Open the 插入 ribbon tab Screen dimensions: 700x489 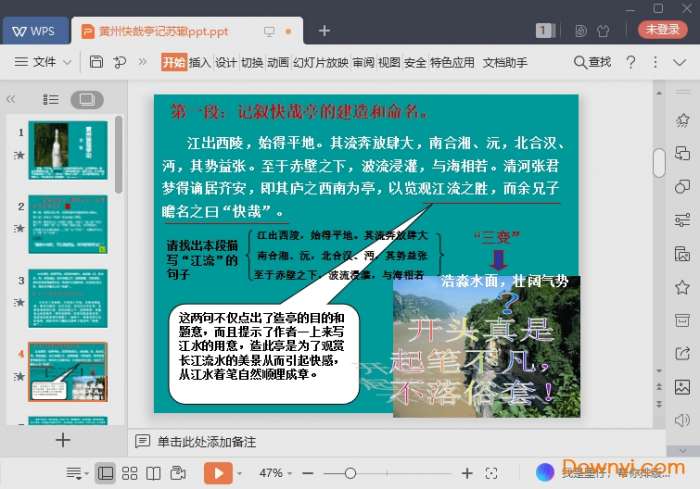[x=200, y=62]
